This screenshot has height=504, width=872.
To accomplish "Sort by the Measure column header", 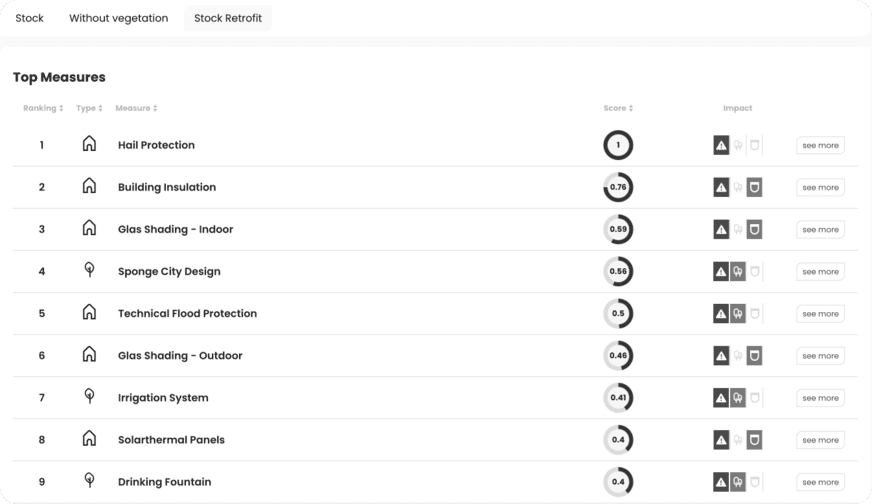I will [136, 108].
